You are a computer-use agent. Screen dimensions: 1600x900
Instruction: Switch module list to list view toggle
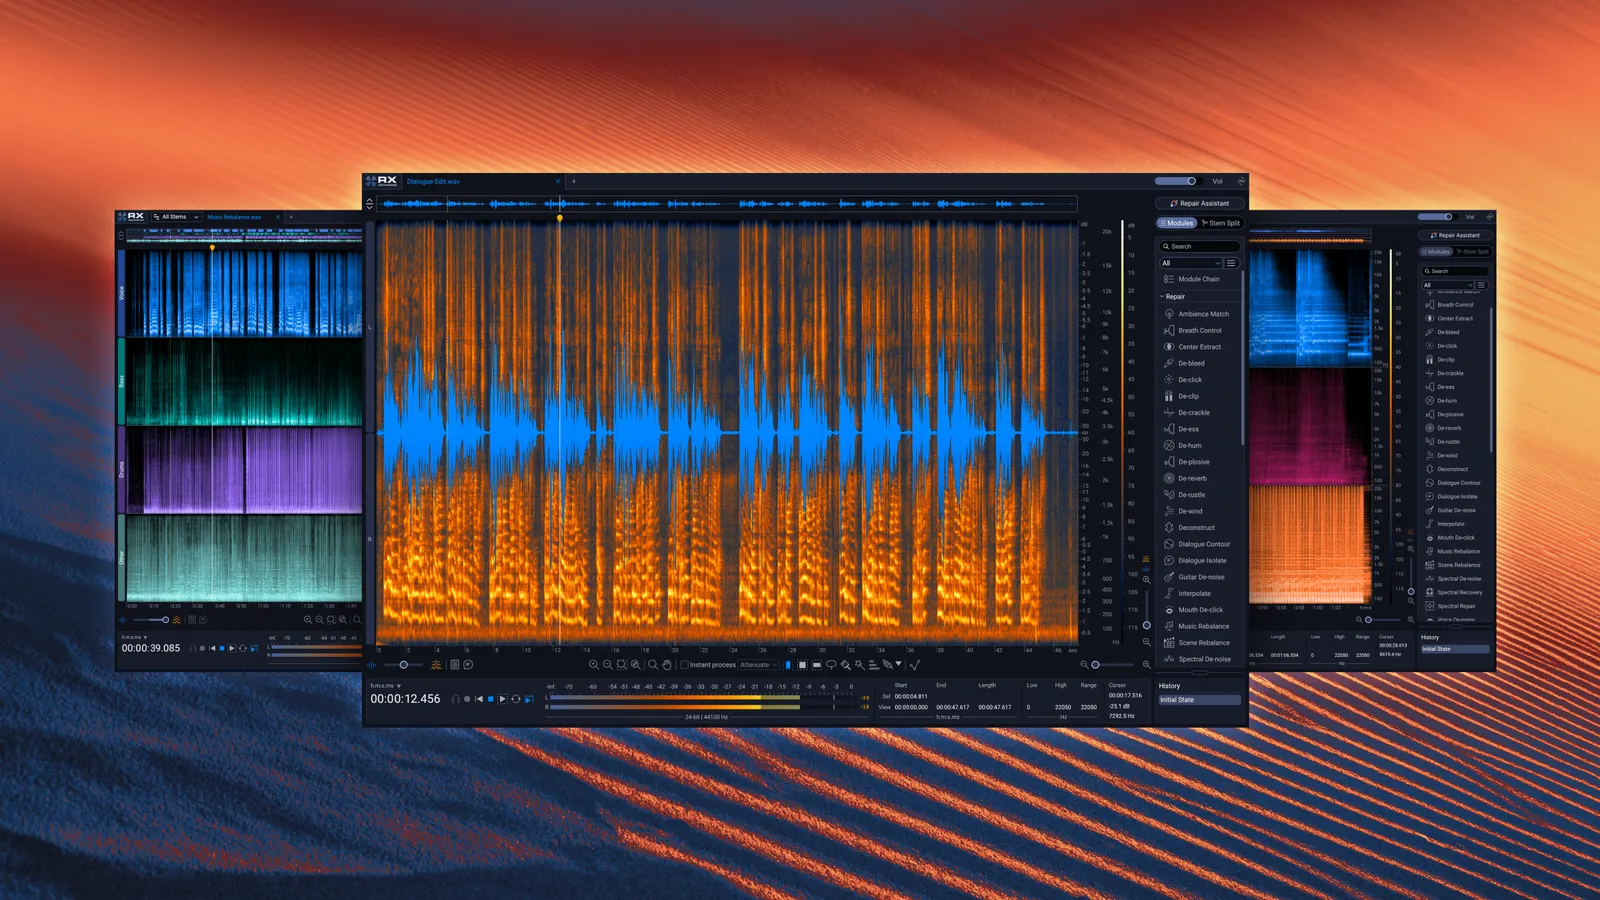point(1231,263)
